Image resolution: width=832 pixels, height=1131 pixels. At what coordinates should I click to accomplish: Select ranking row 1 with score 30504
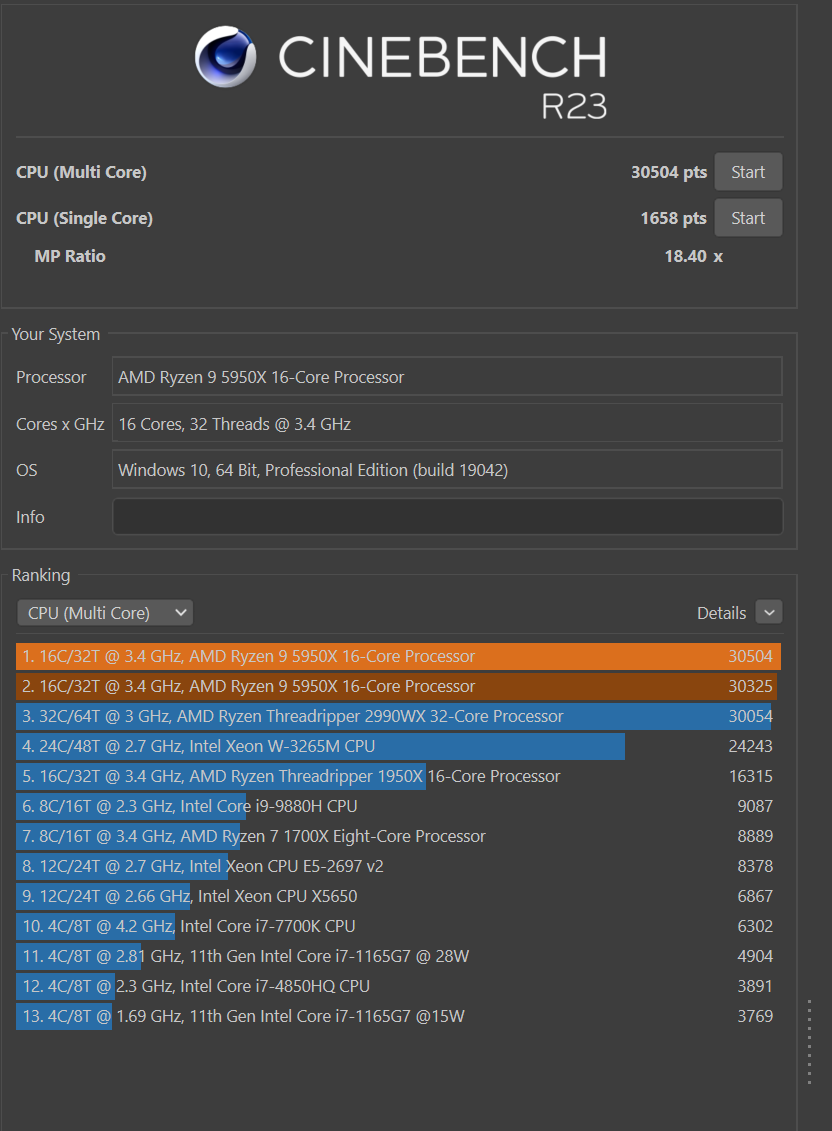398,656
